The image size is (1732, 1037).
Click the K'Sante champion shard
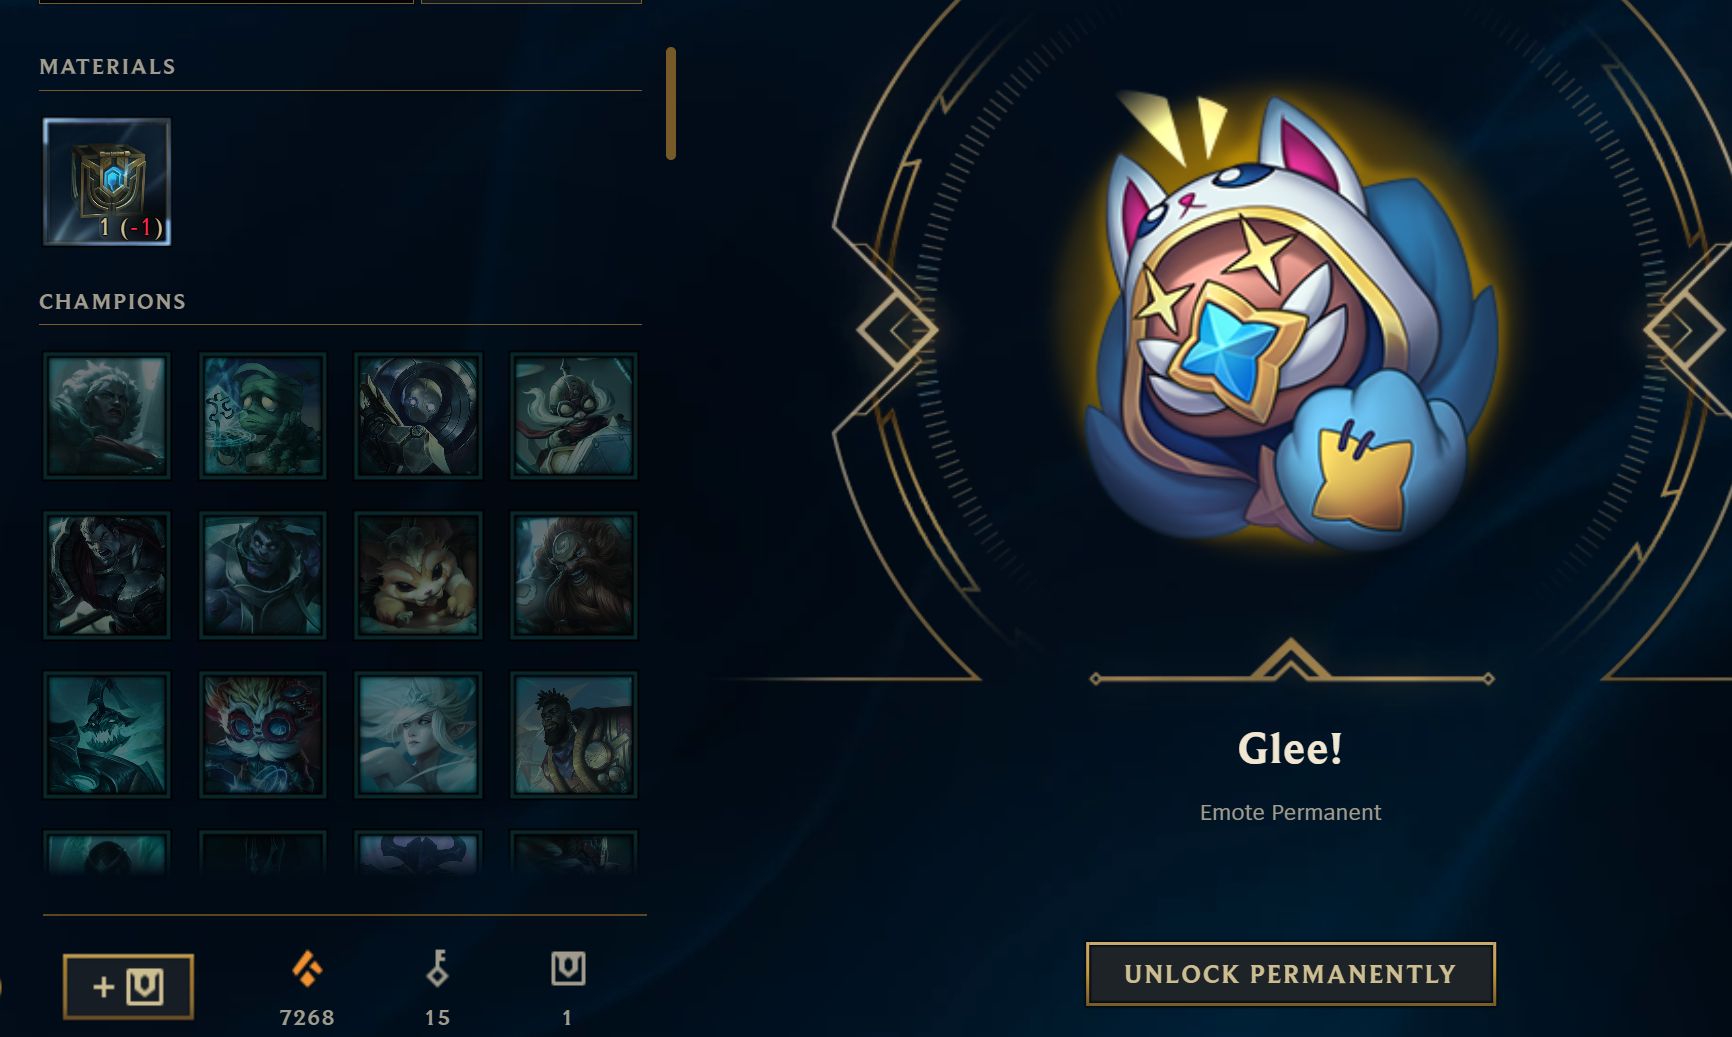click(x=574, y=735)
